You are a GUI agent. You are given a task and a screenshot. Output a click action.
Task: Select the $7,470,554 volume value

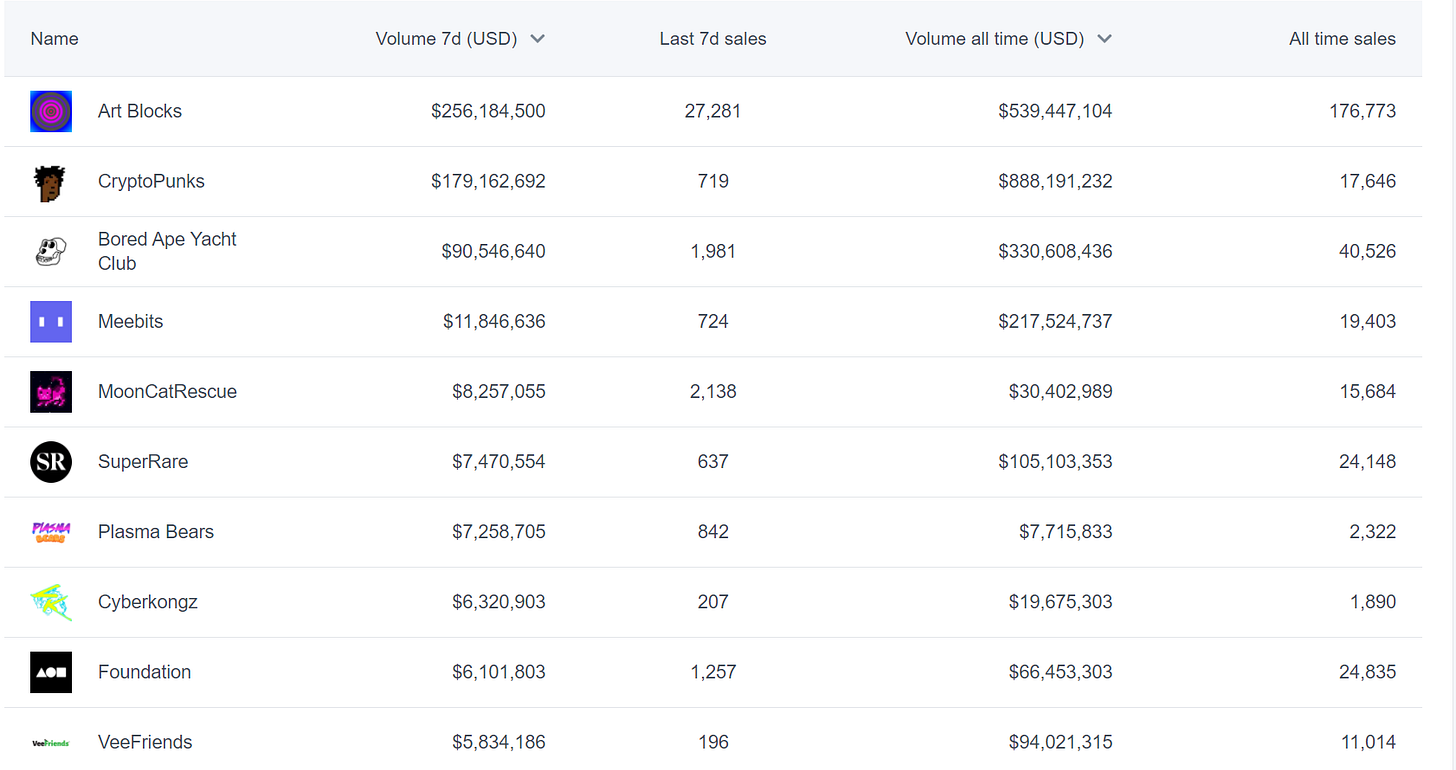tap(499, 461)
